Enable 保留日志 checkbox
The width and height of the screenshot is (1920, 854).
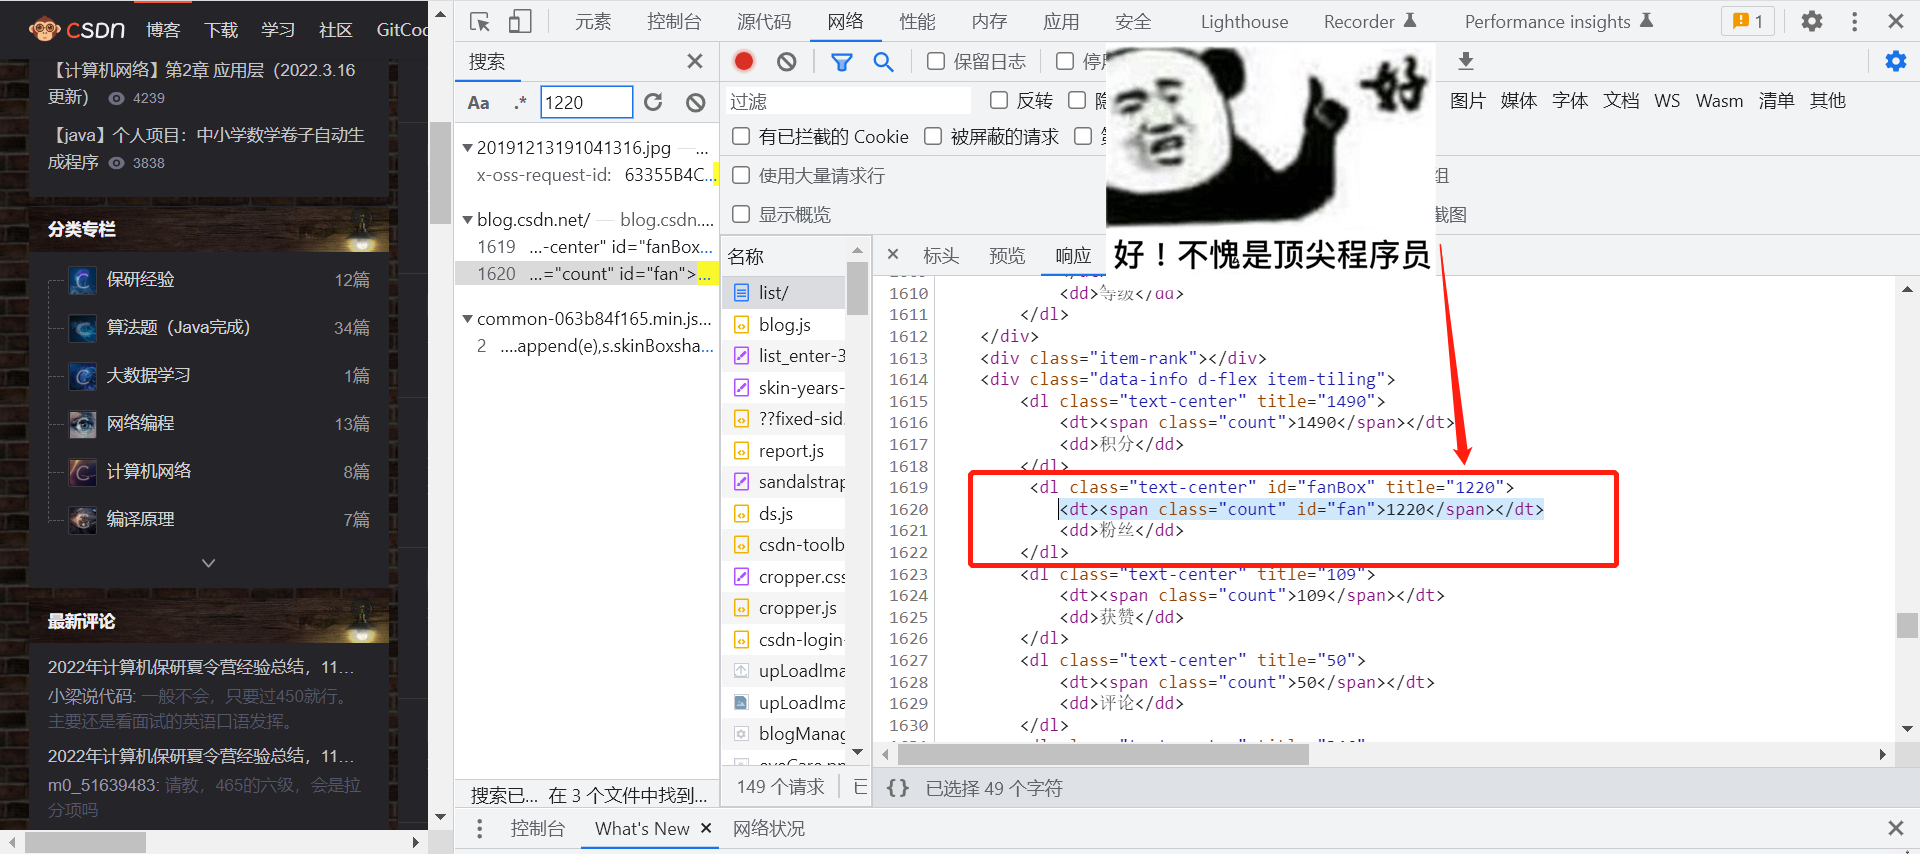coord(936,62)
